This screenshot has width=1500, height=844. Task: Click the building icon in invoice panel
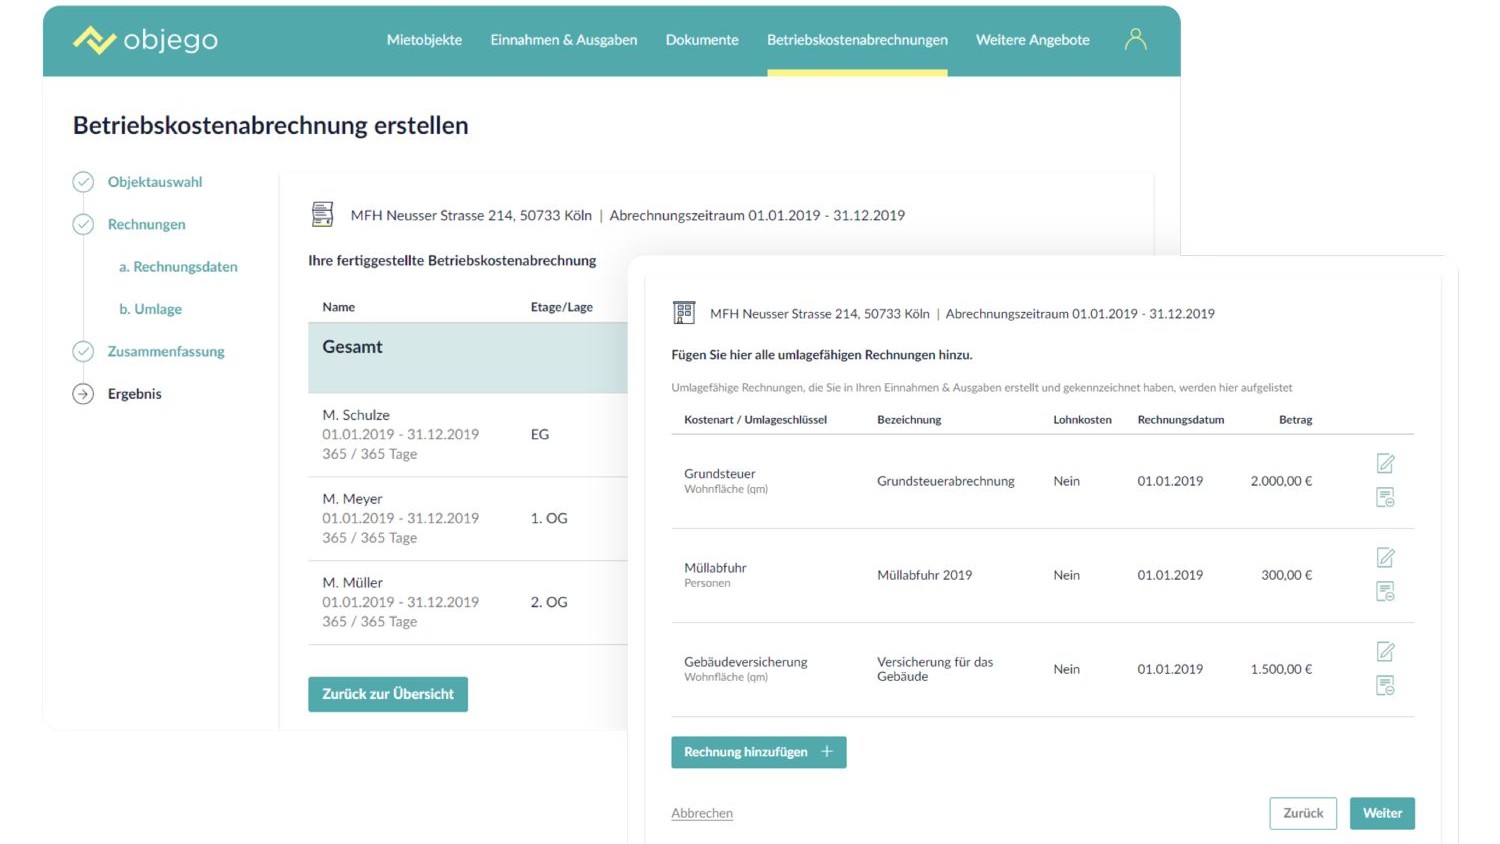(684, 313)
